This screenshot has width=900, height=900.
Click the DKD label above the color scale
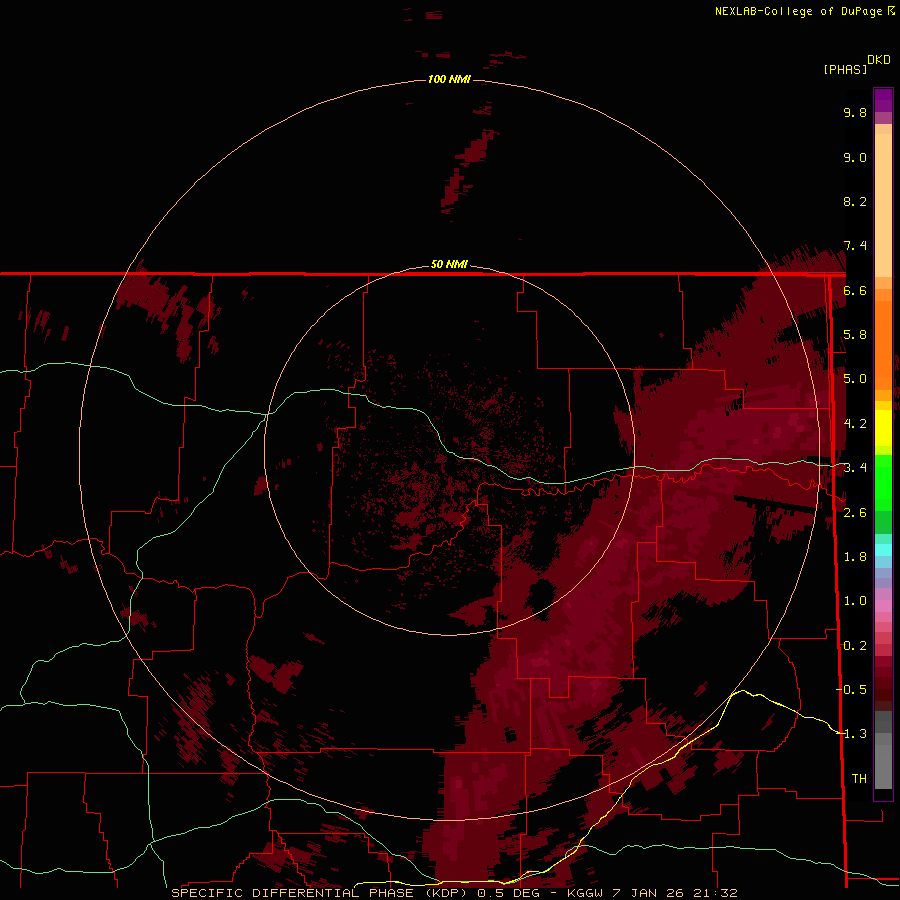(x=879, y=60)
